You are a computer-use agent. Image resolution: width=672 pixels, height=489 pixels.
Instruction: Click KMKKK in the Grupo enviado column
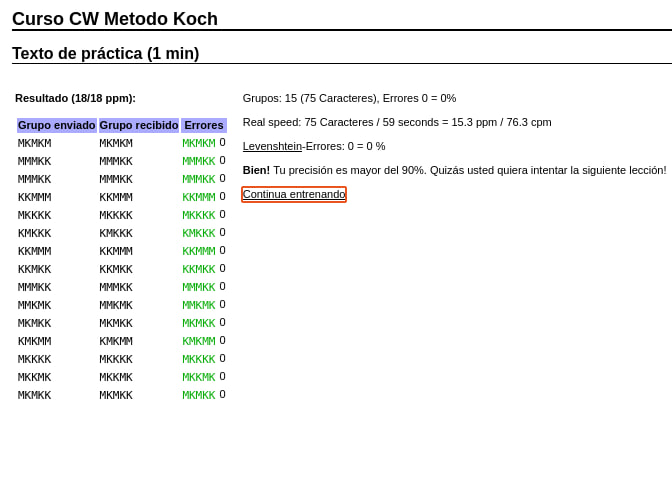coord(34,233)
